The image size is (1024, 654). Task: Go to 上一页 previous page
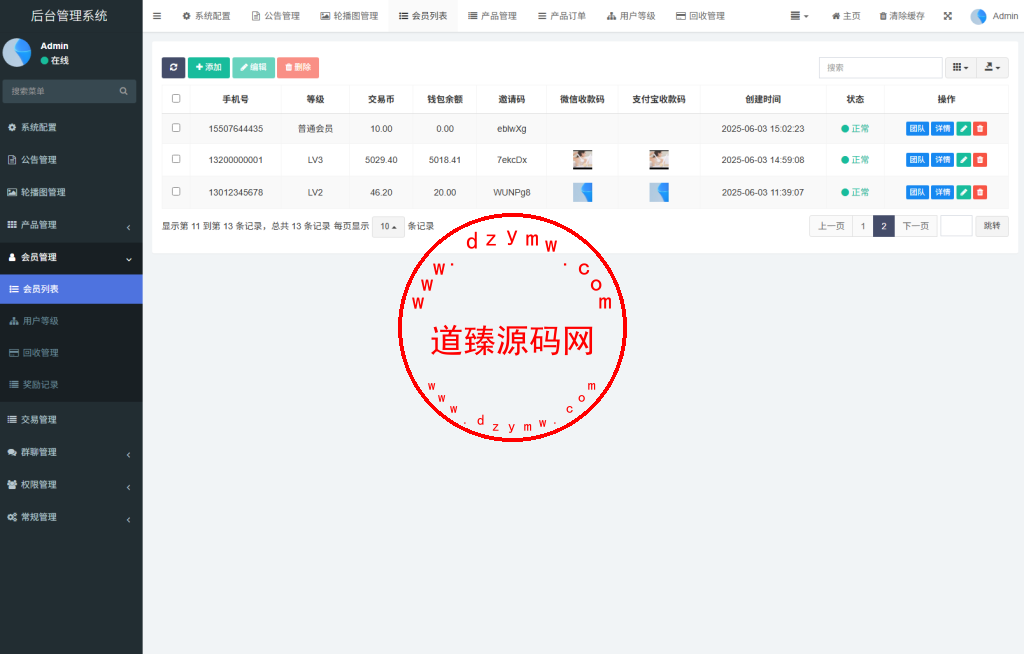831,226
